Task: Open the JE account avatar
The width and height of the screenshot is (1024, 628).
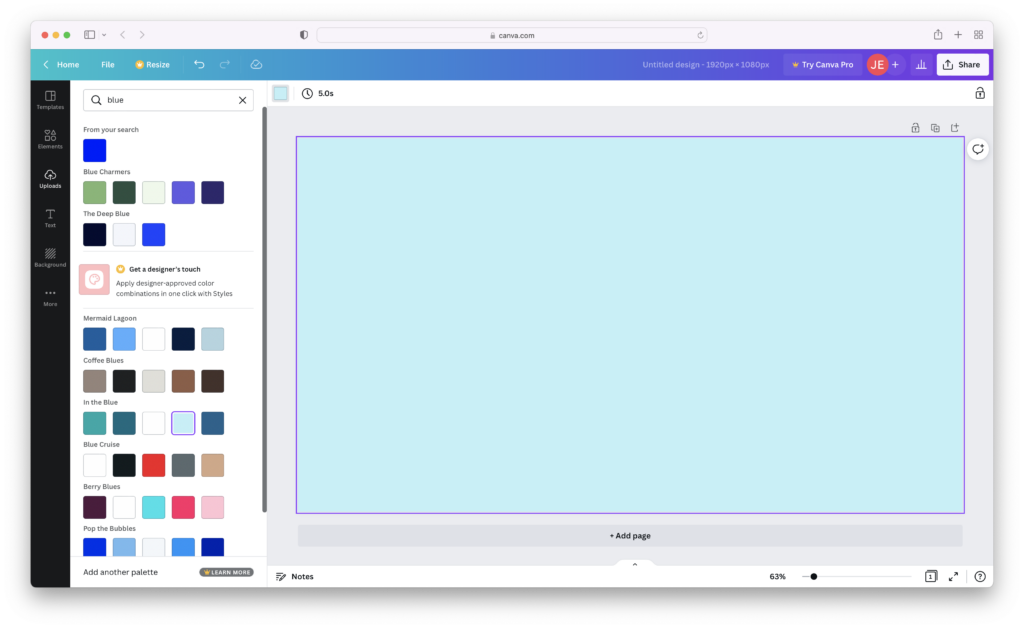Action: point(877,65)
